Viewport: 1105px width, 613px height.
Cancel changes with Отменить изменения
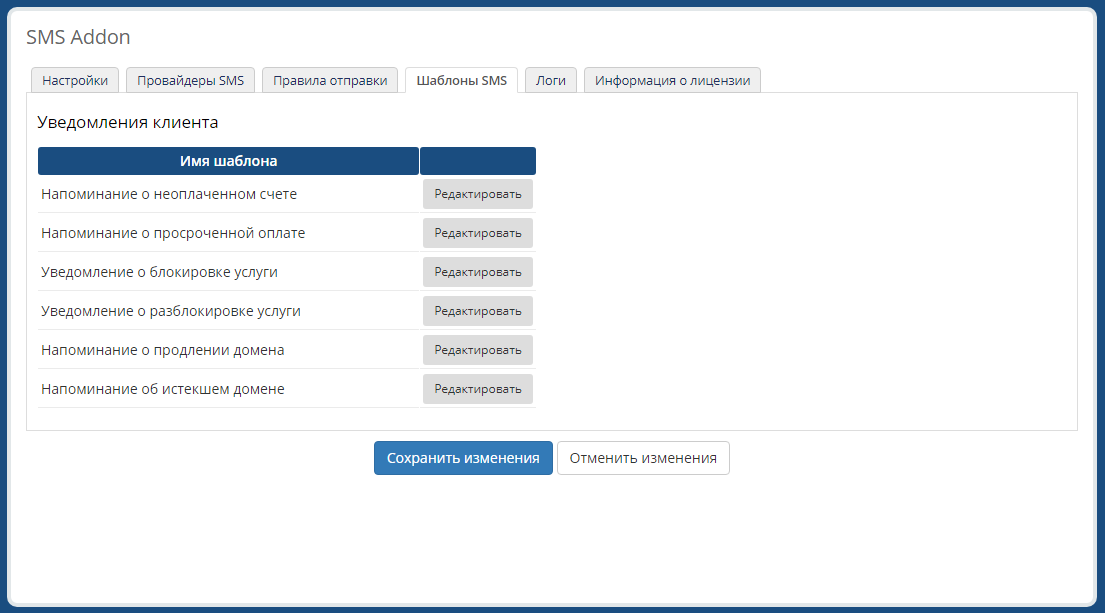tap(643, 458)
